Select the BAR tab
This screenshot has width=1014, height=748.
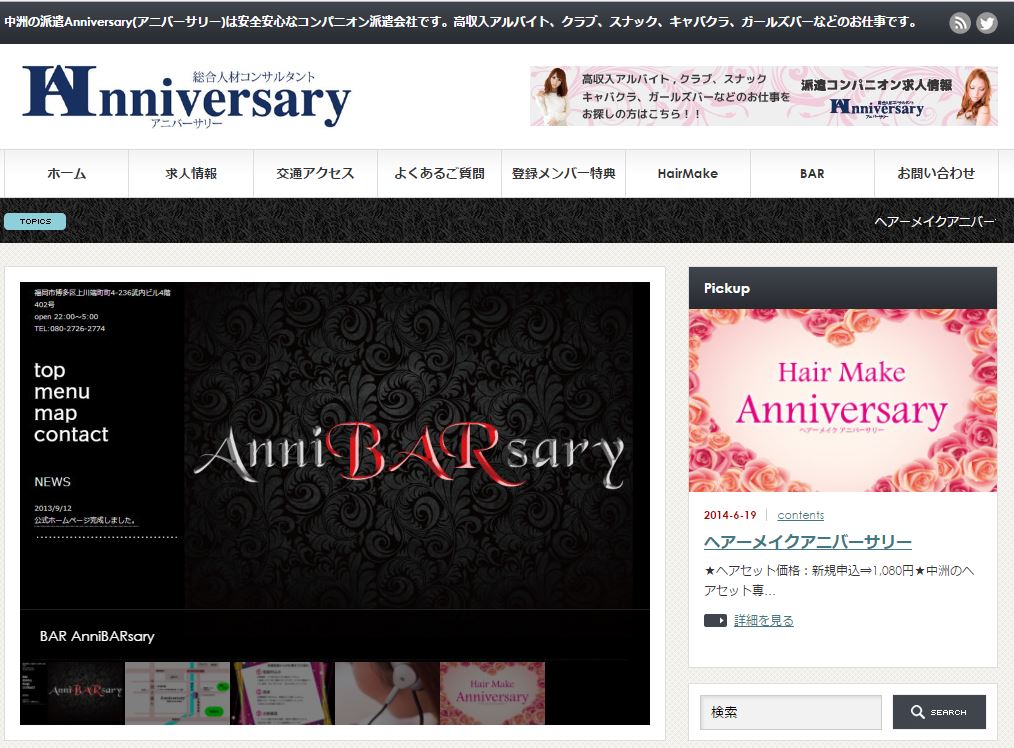[x=812, y=173]
